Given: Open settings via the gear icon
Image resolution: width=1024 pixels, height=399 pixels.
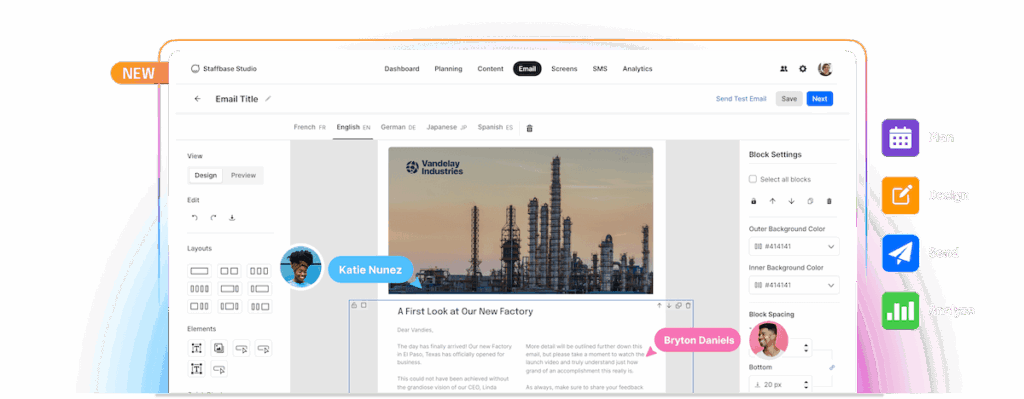Looking at the screenshot, I should point(803,69).
